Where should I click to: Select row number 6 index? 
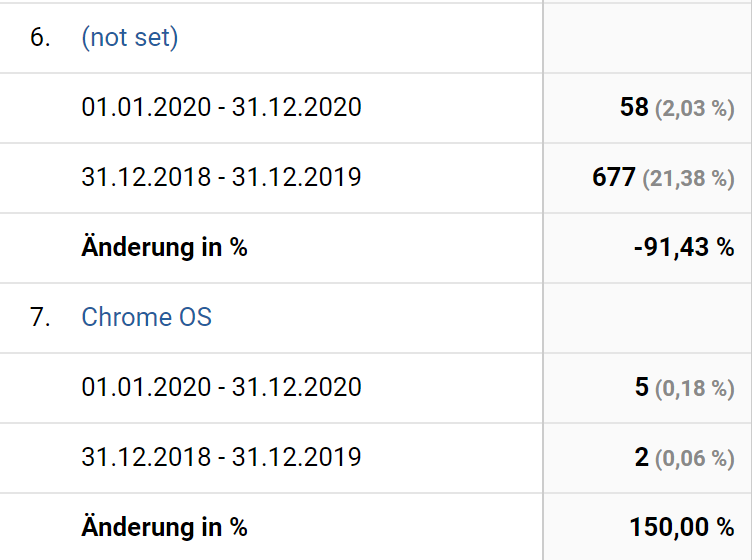coord(40,37)
